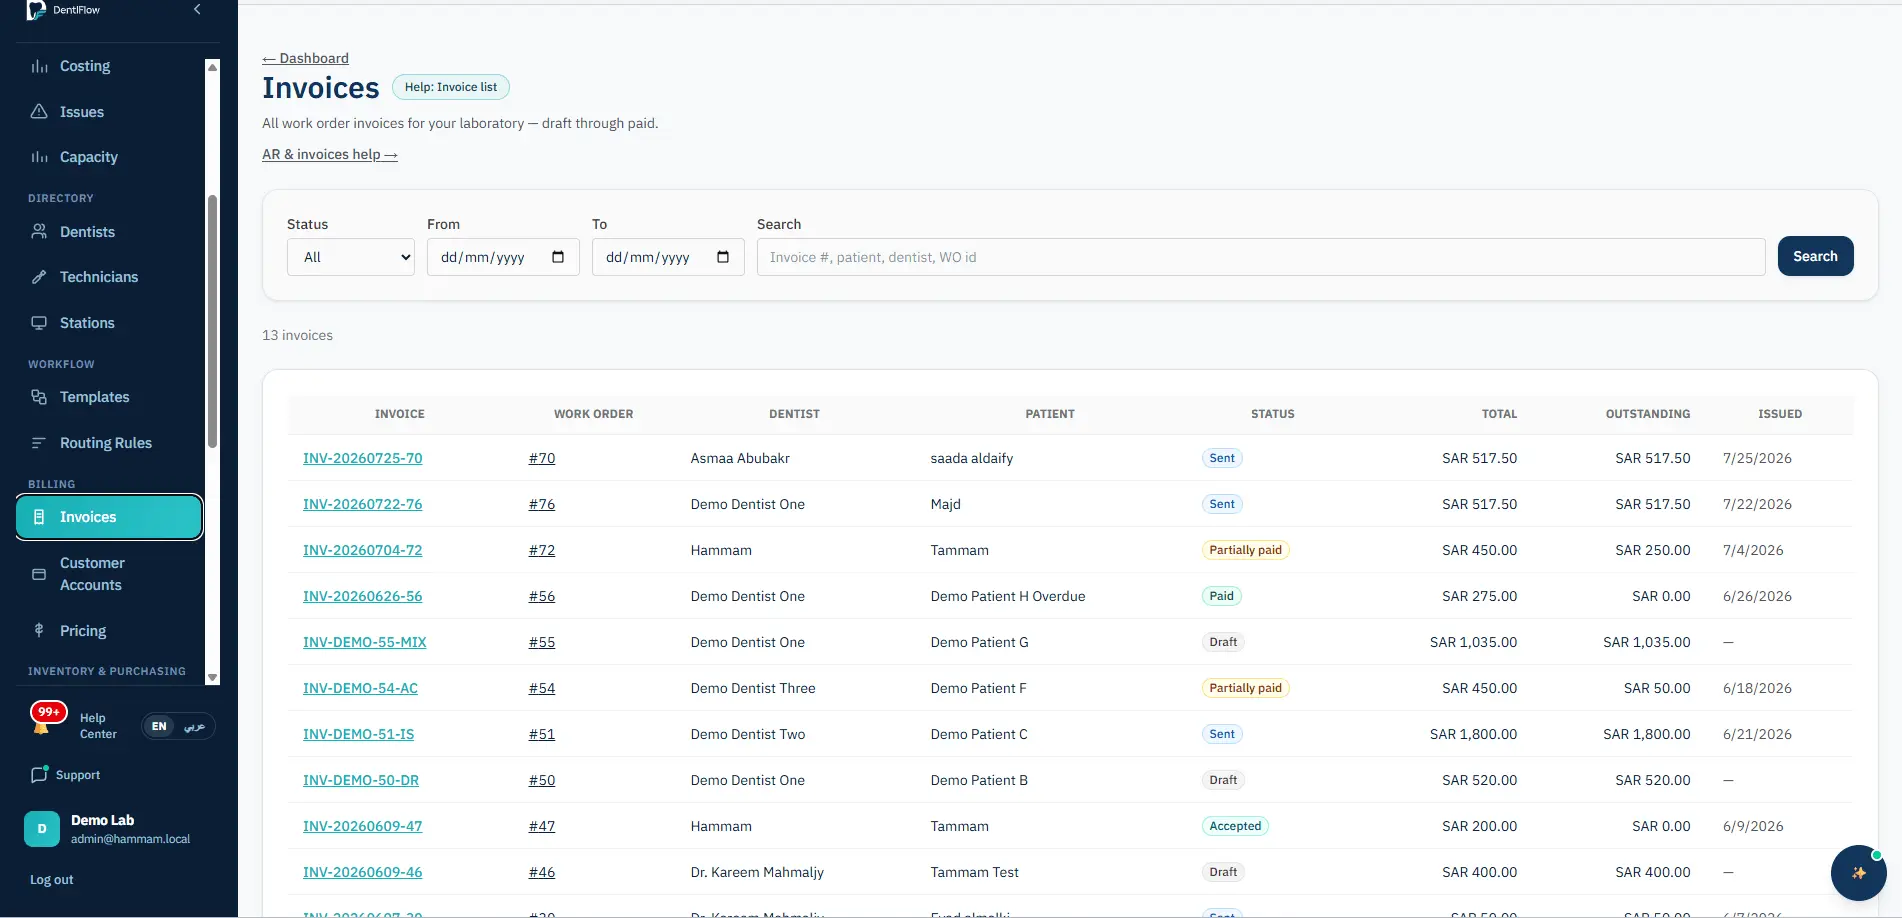Click dentist Dr. Kareem Mahmaljy in #46 row
Screen dimensions: 1902x918
point(757,872)
